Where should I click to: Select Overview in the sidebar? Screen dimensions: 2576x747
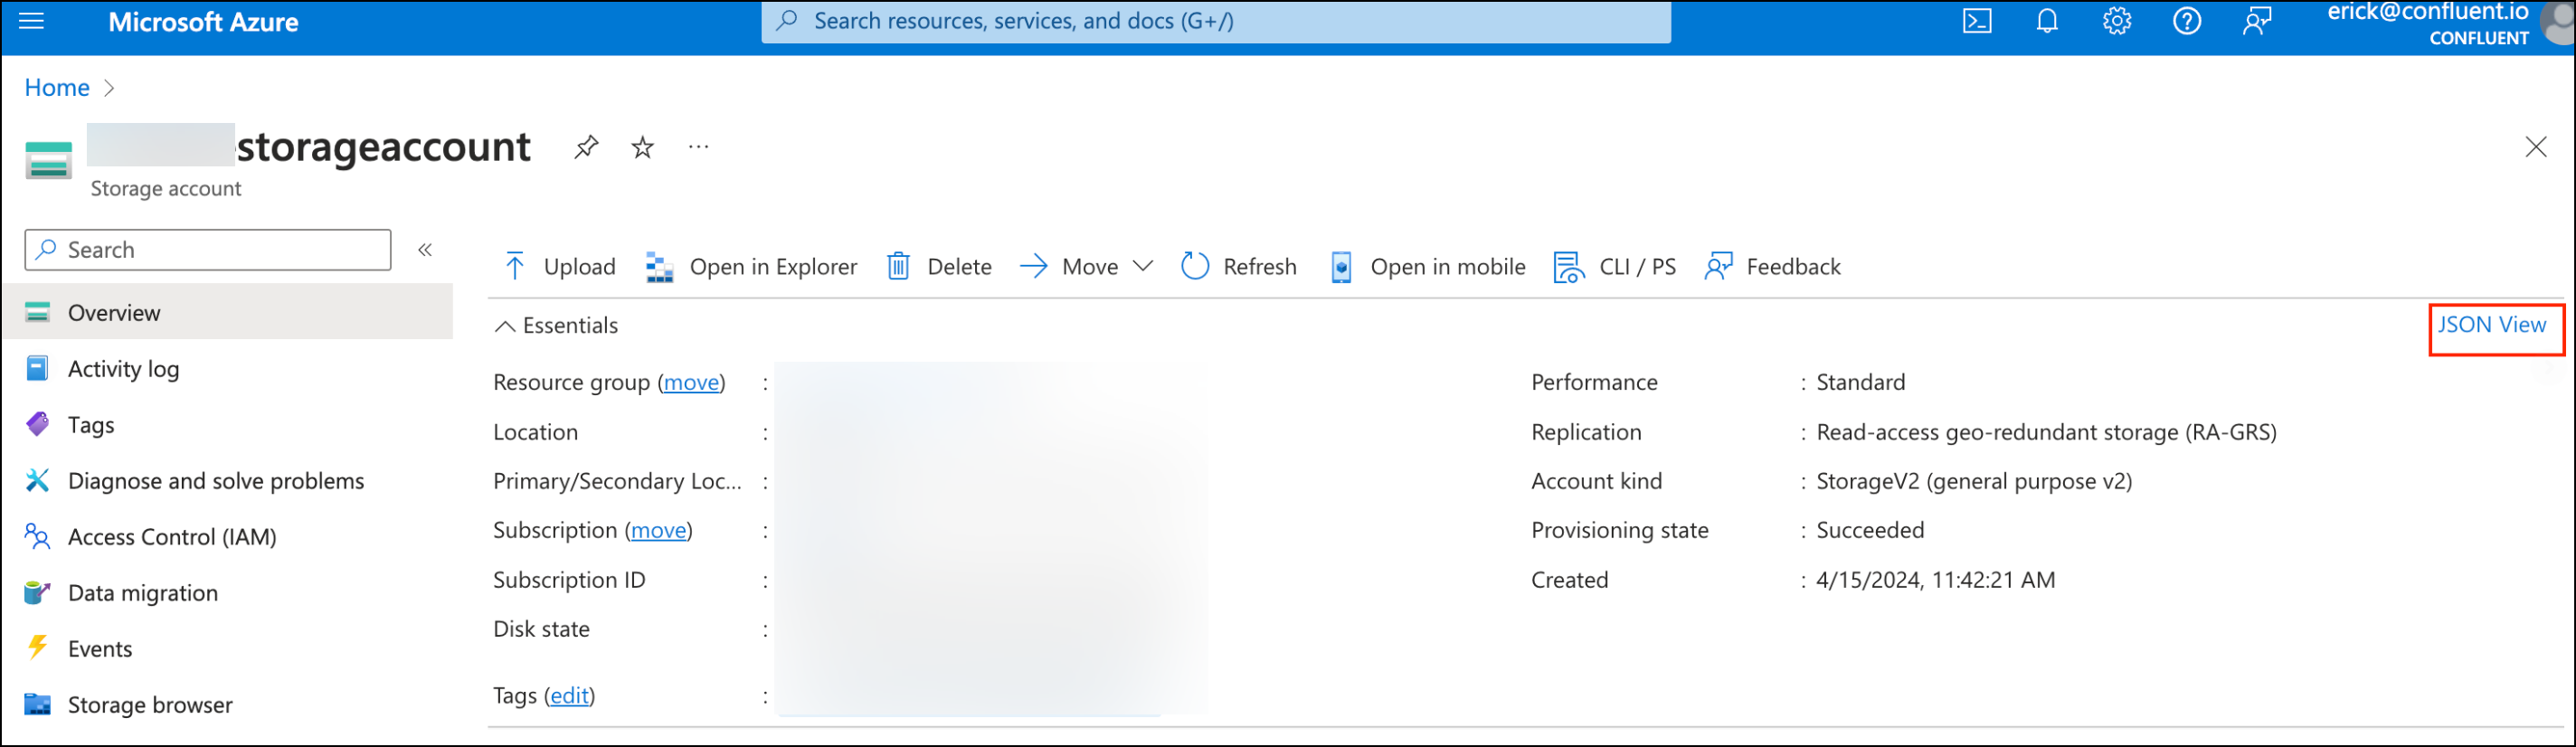point(228,313)
